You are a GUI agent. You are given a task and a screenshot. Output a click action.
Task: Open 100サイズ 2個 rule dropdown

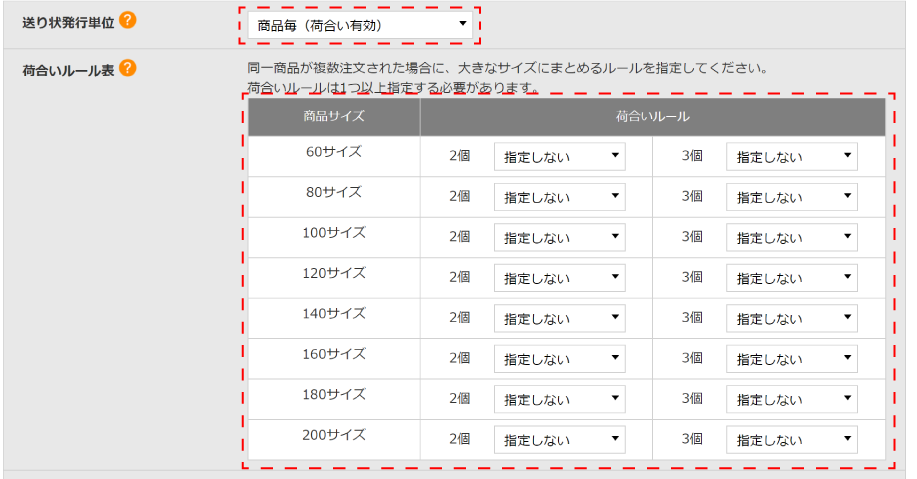(x=560, y=237)
